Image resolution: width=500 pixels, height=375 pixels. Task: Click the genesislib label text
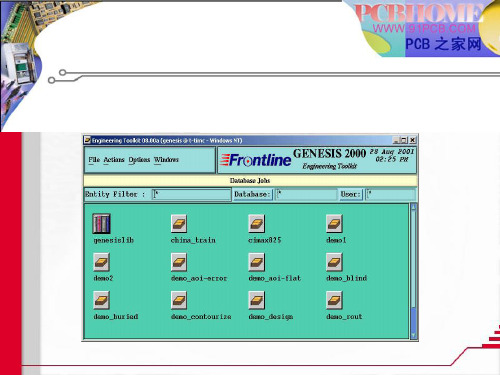click(x=114, y=240)
